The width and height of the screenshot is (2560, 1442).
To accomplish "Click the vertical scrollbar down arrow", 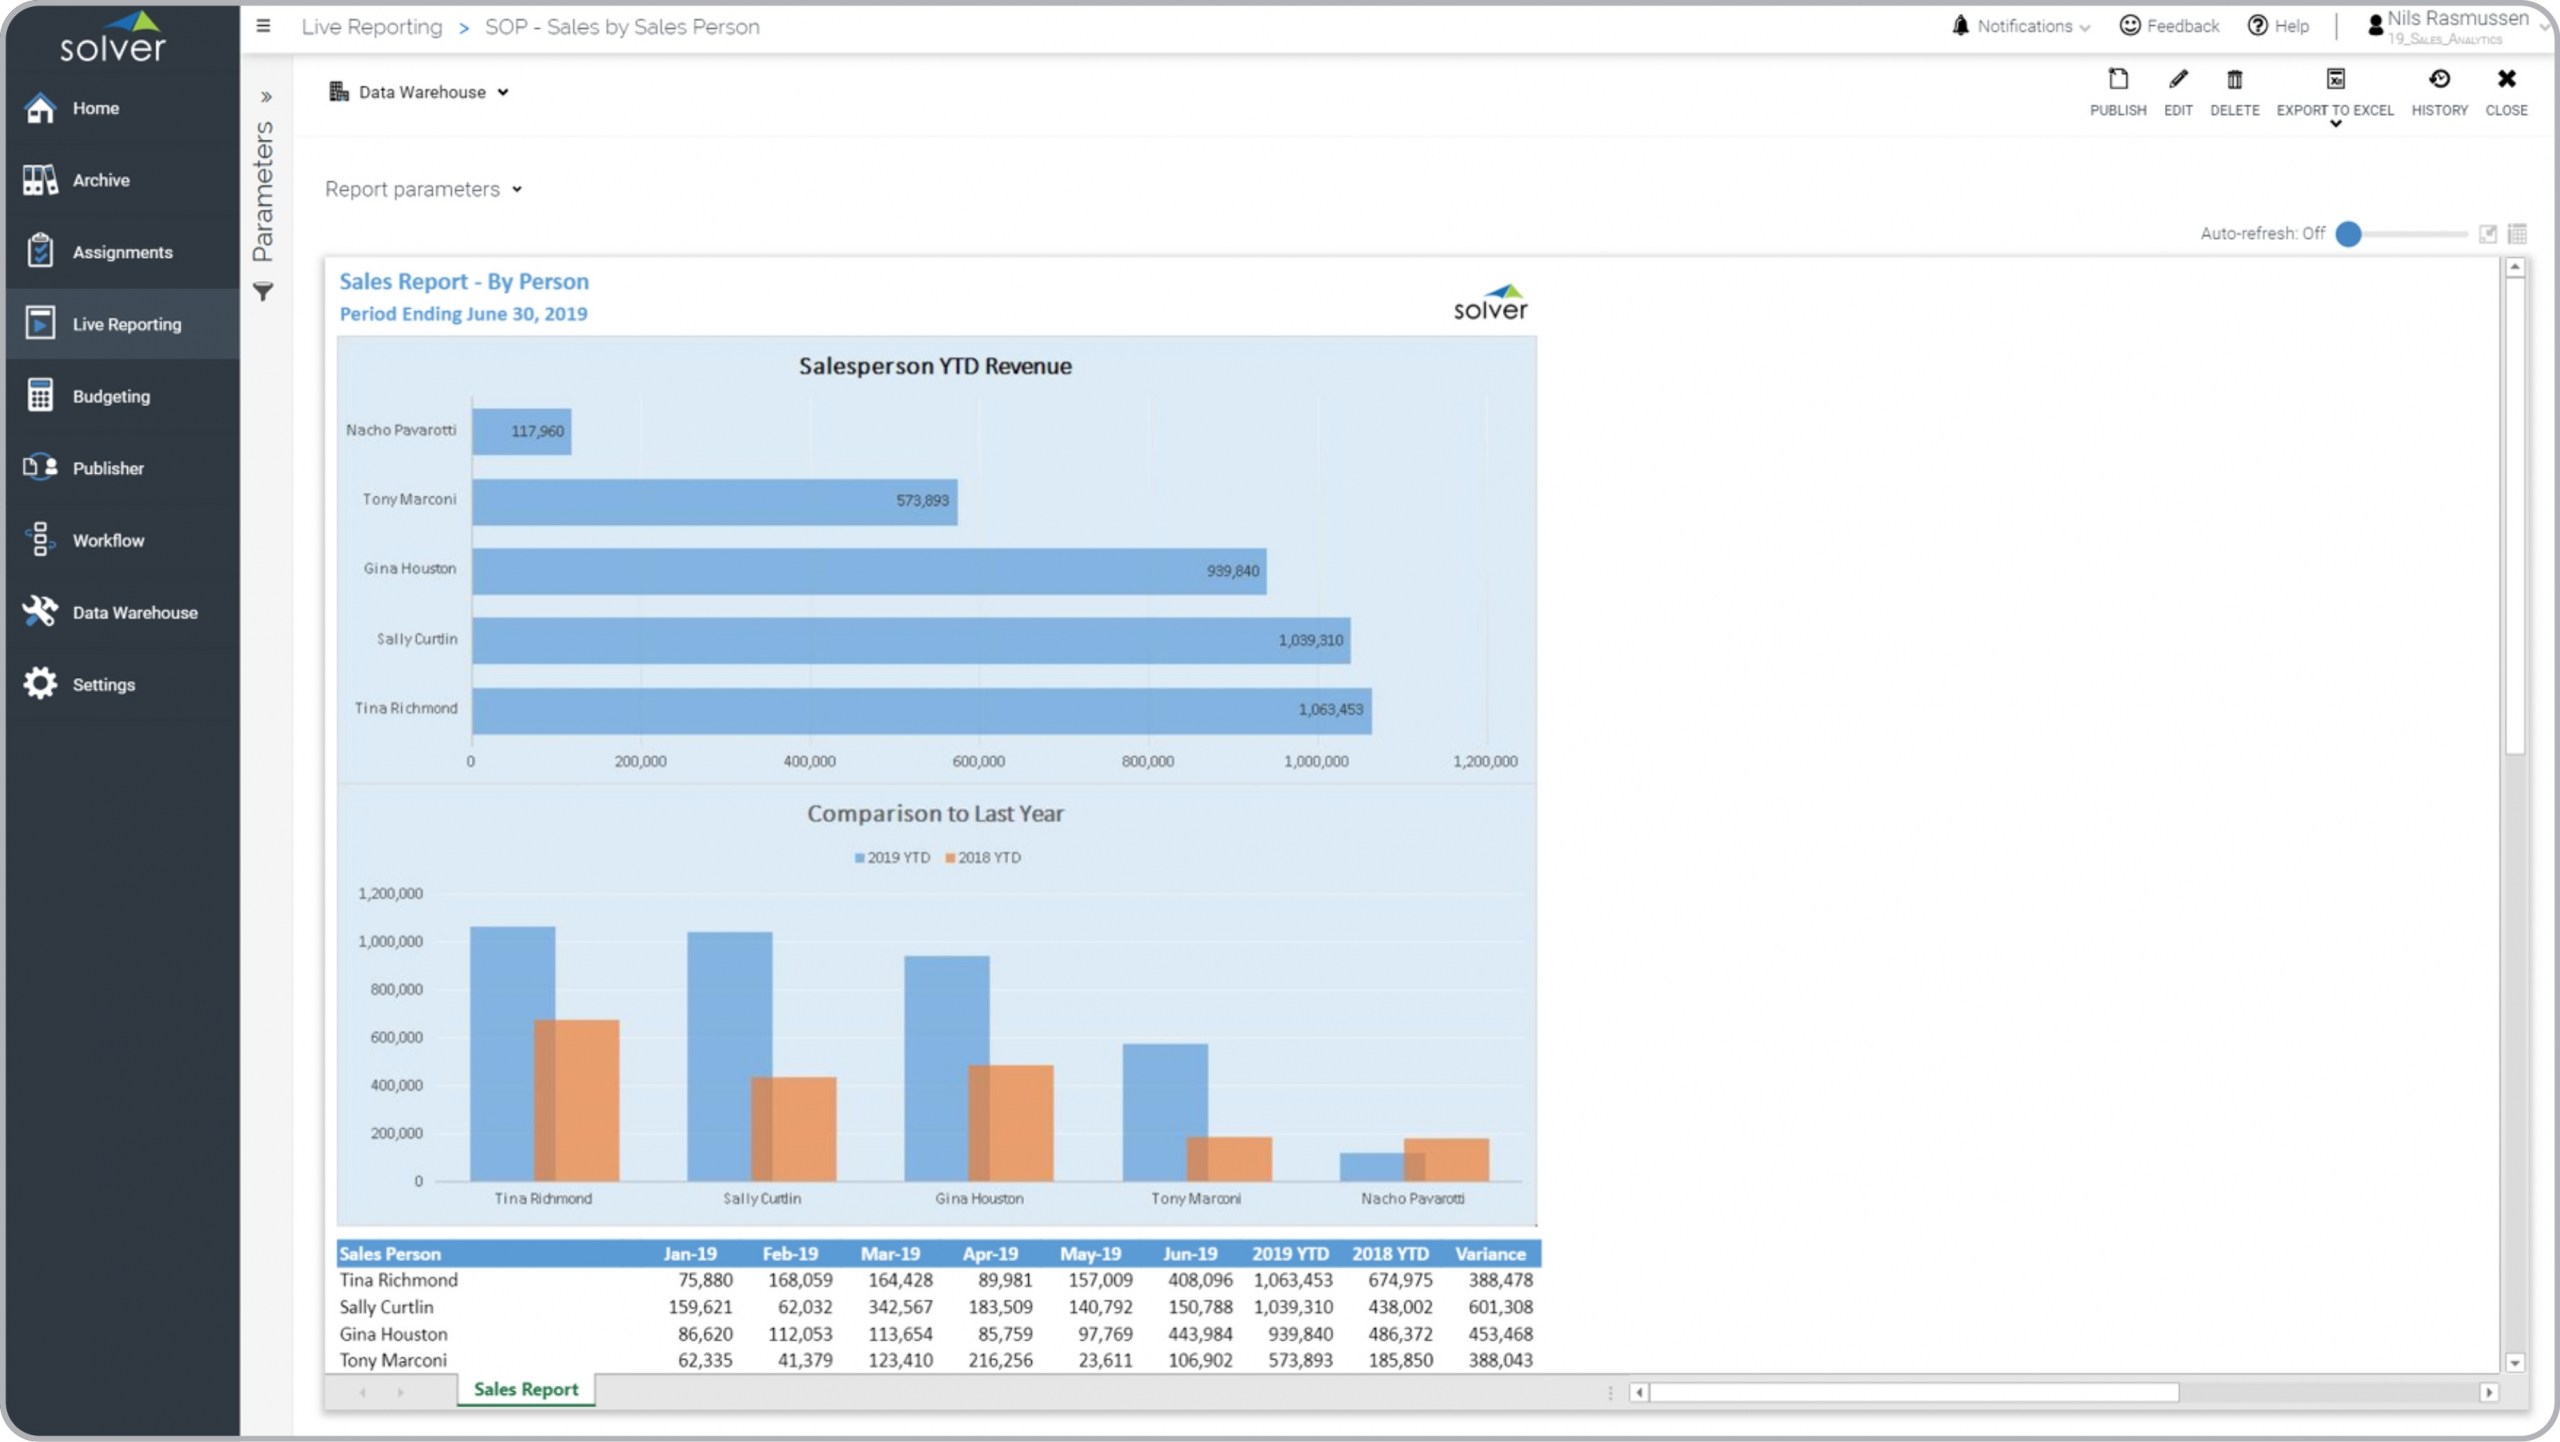I will 2514,1362.
